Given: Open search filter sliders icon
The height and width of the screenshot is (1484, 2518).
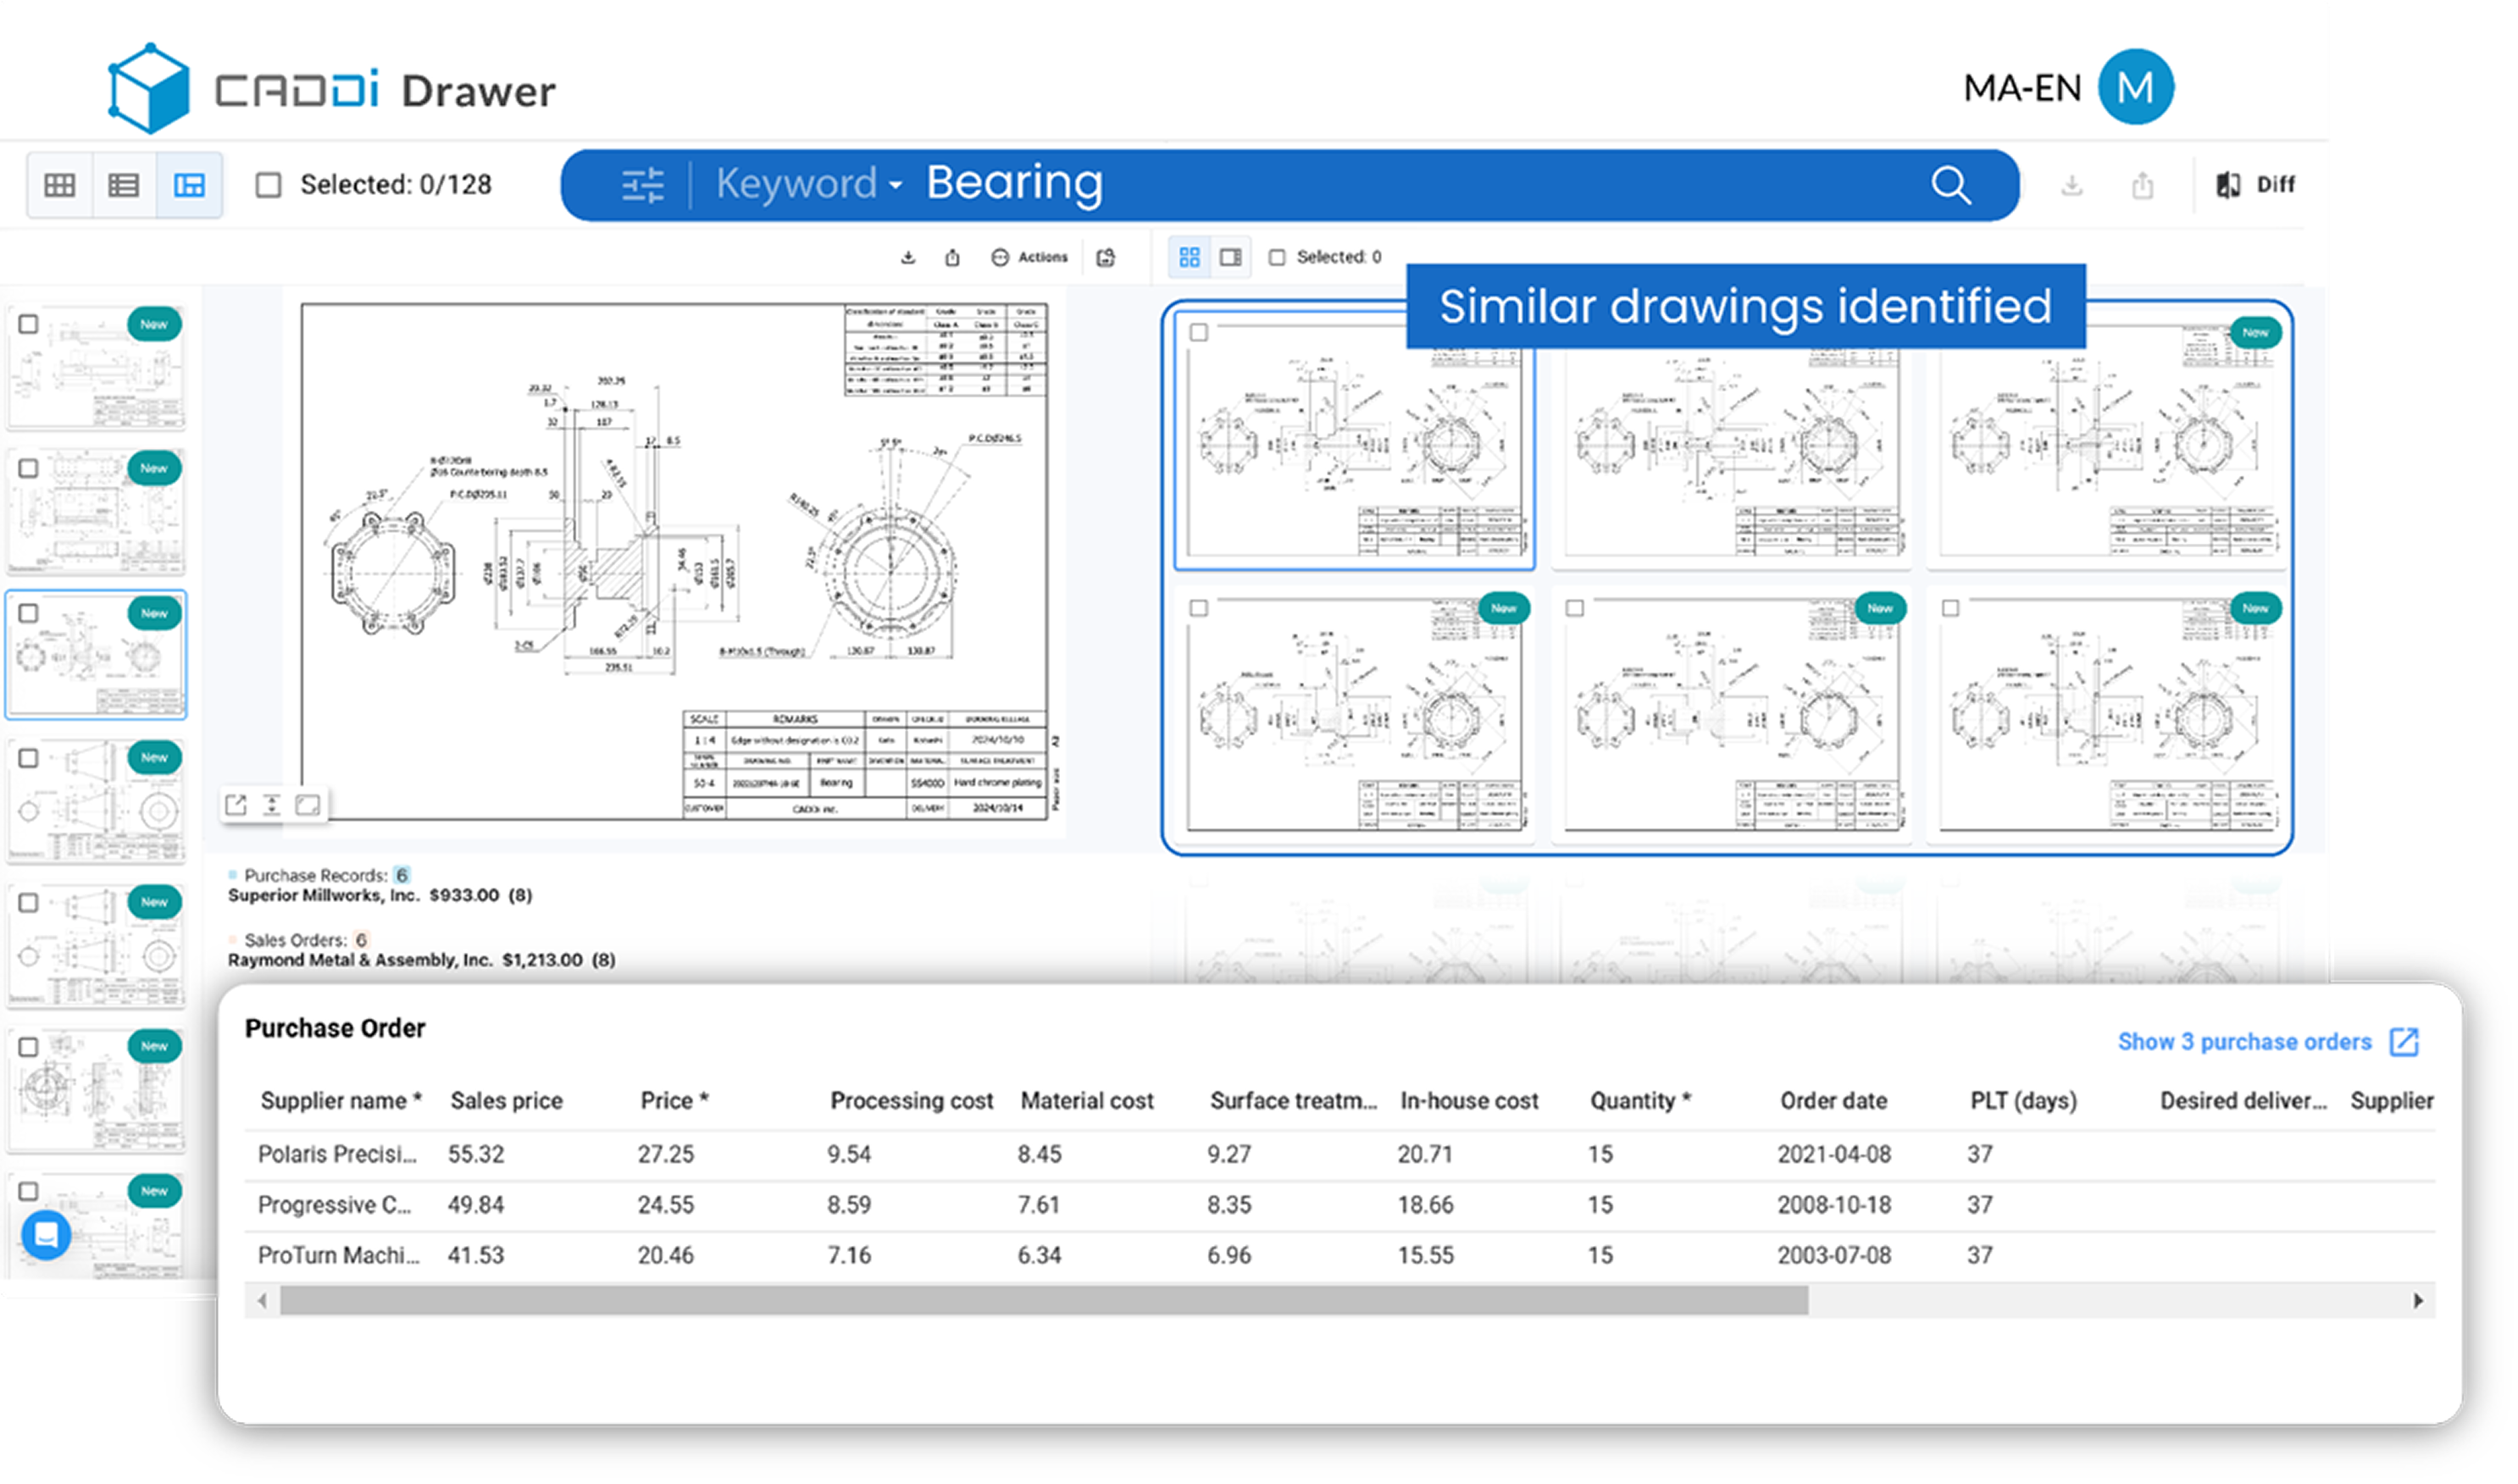Looking at the screenshot, I should [x=642, y=185].
